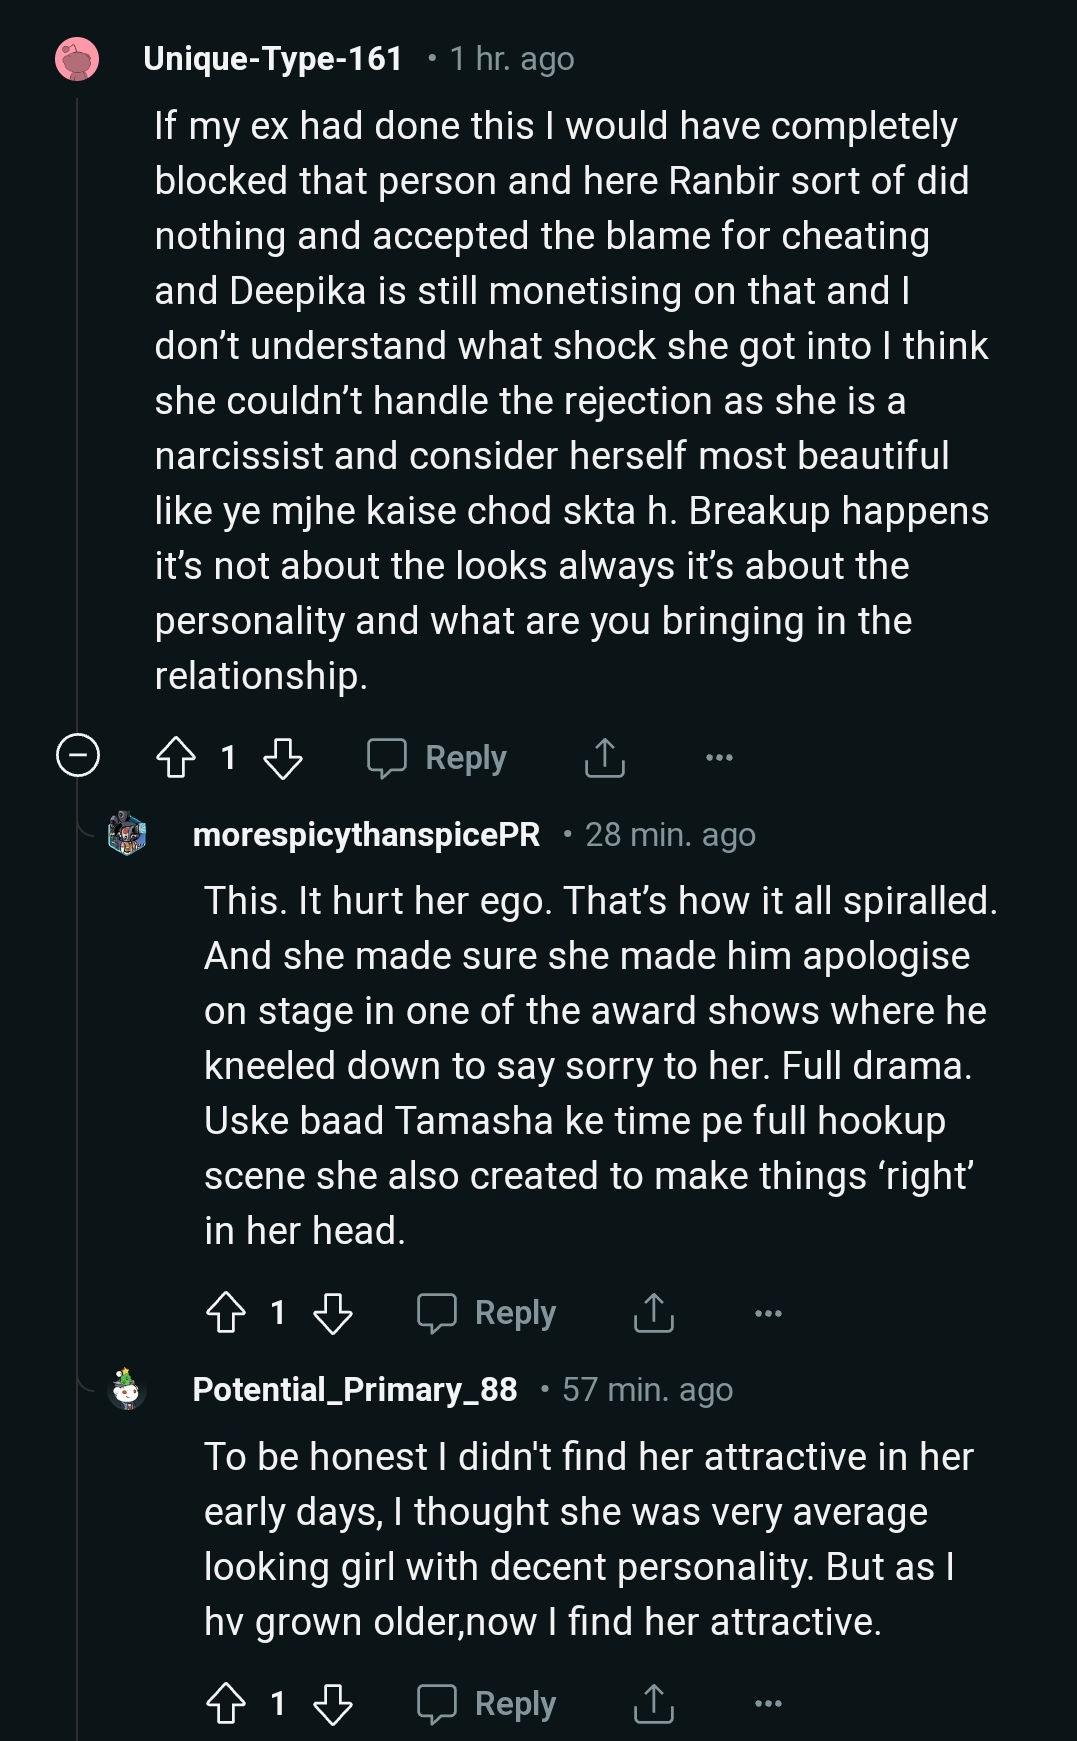The width and height of the screenshot is (1077, 1741).
Task: Collapse the Unique-Type-161 comment thread
Action: tap(77, 755)
